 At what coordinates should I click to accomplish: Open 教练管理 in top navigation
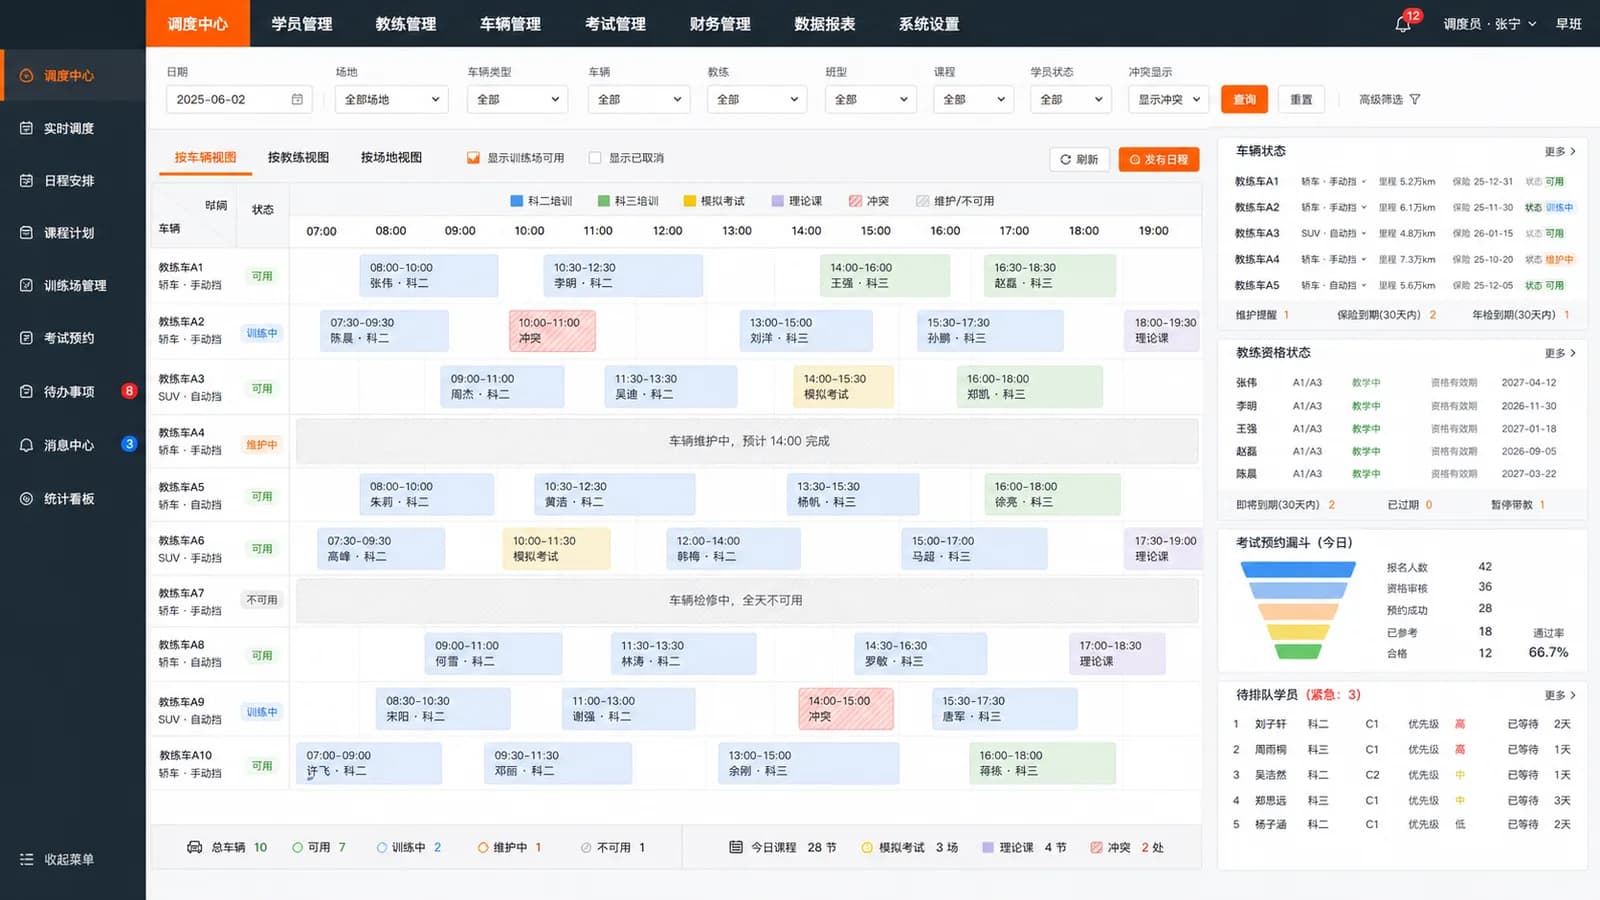406,24
